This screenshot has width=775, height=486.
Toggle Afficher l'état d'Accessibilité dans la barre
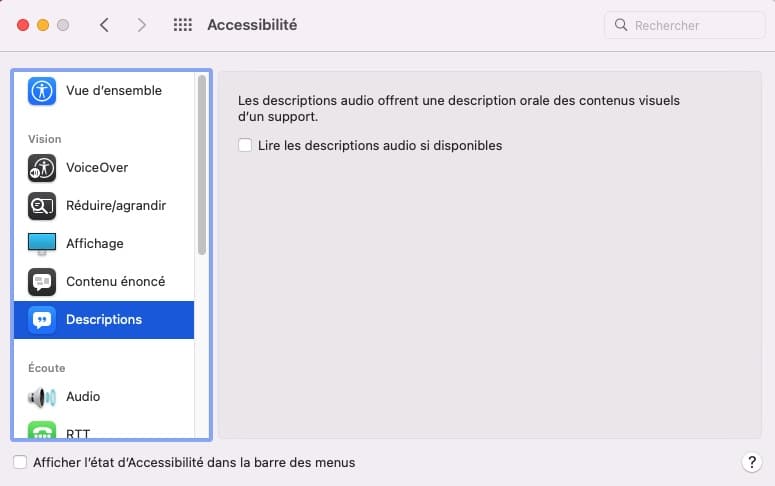point(20,462)
